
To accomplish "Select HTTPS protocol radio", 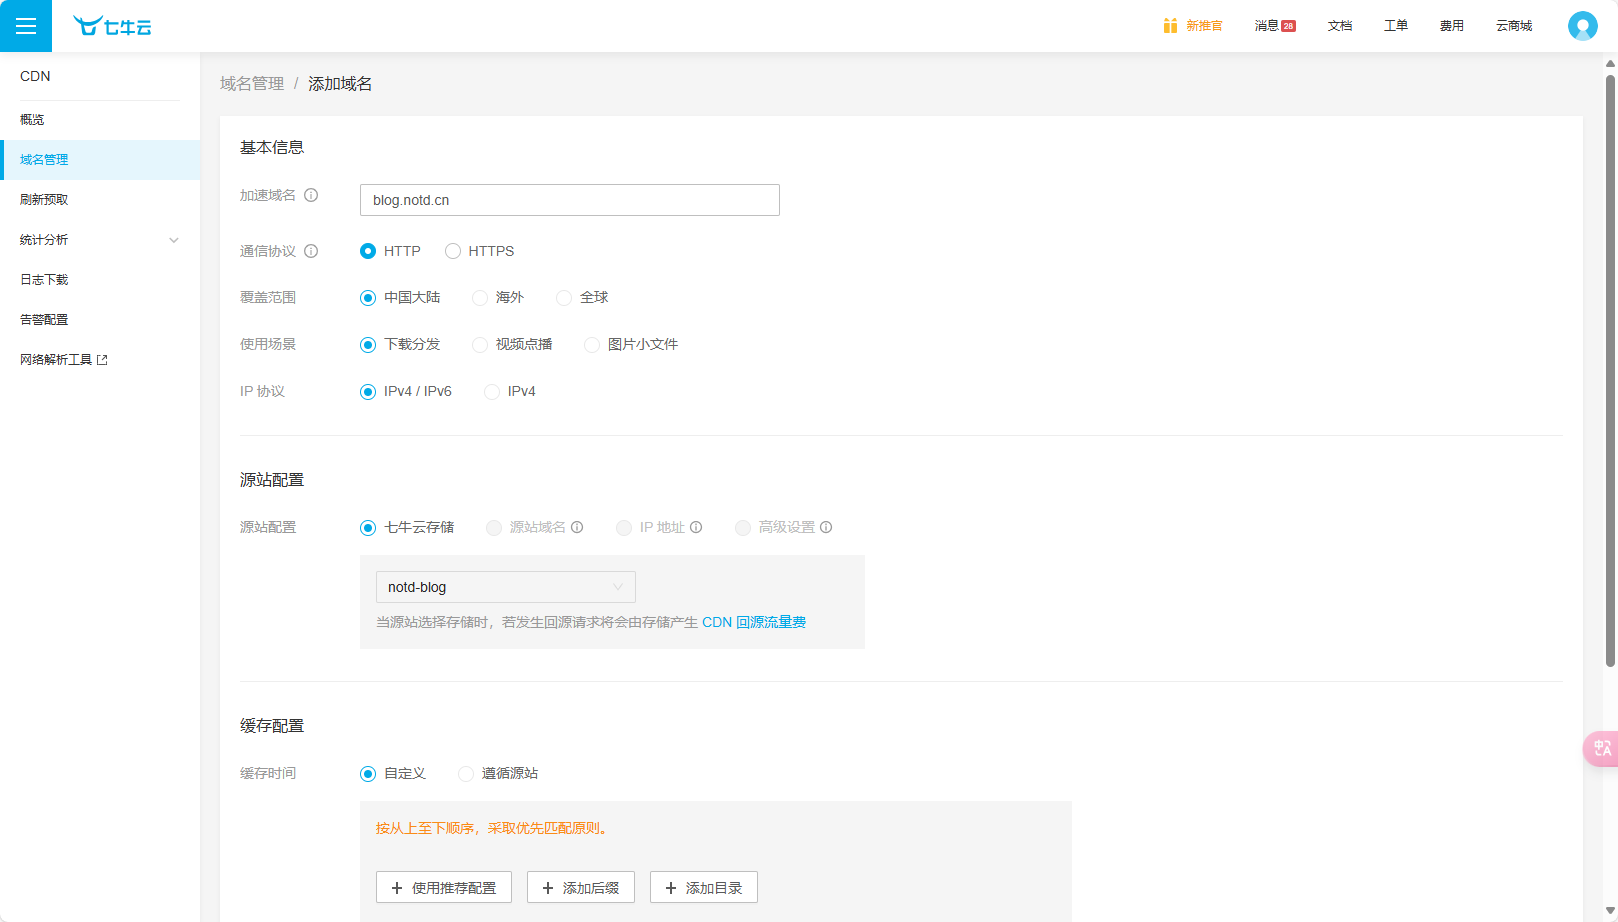I will (x=453, y=251).
